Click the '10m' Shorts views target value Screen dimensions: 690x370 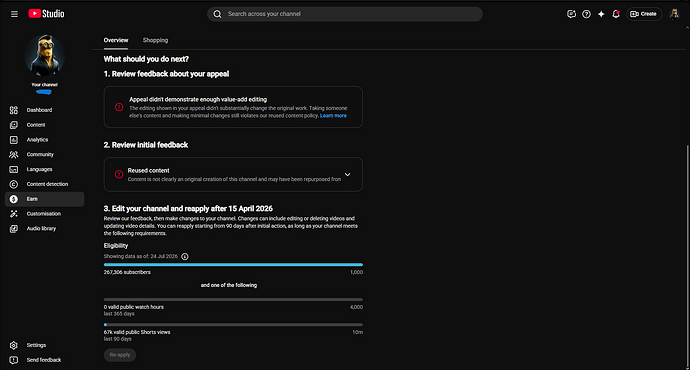pos(358,332)
